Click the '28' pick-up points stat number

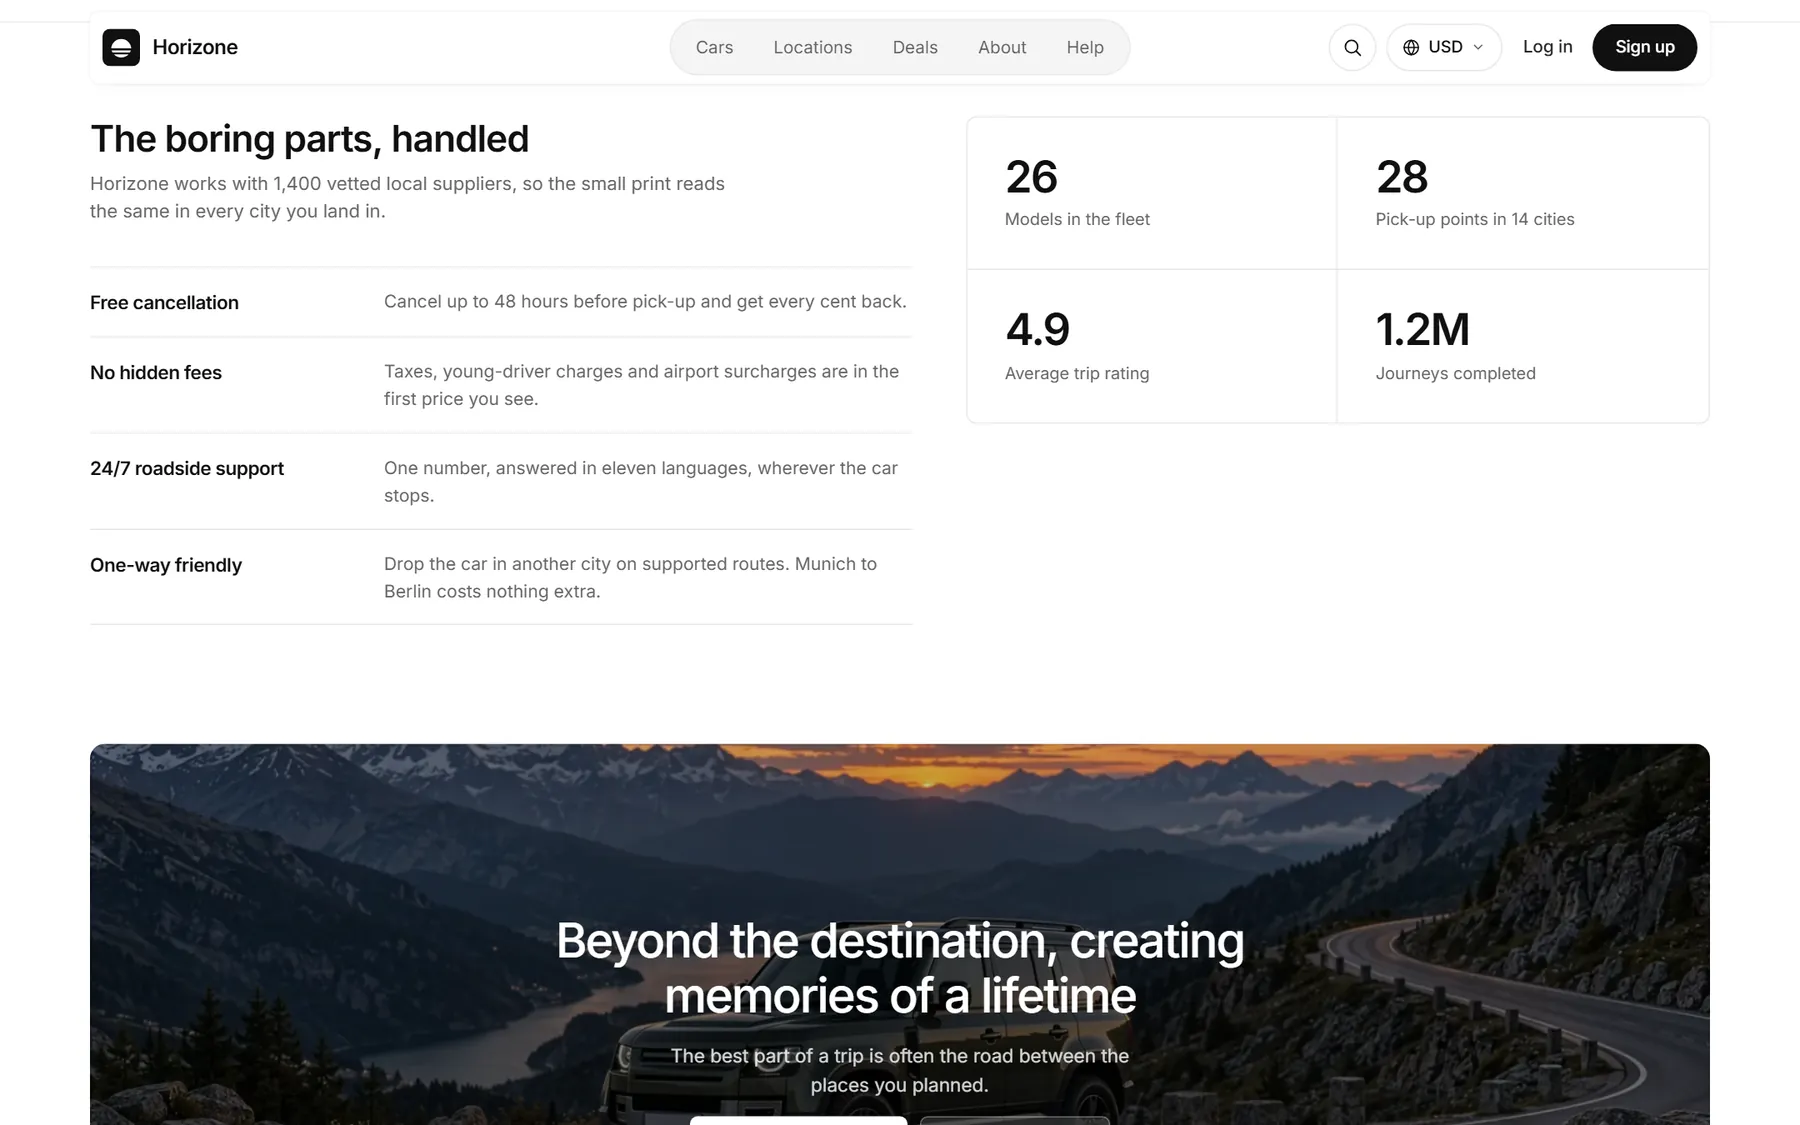(1402, 177)
